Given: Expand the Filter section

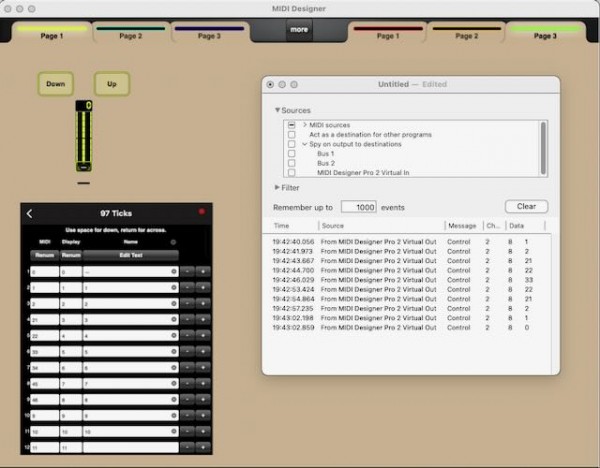Looking at the screenshot, I should click(277, 188).
